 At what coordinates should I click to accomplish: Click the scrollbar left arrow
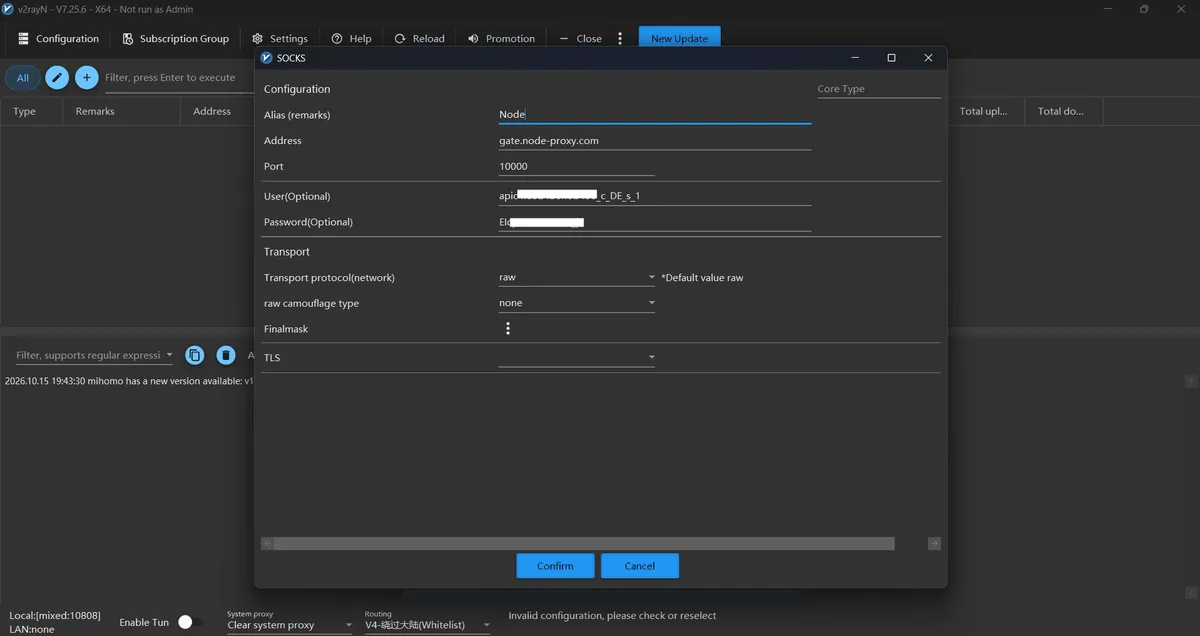tap(267, 544)
